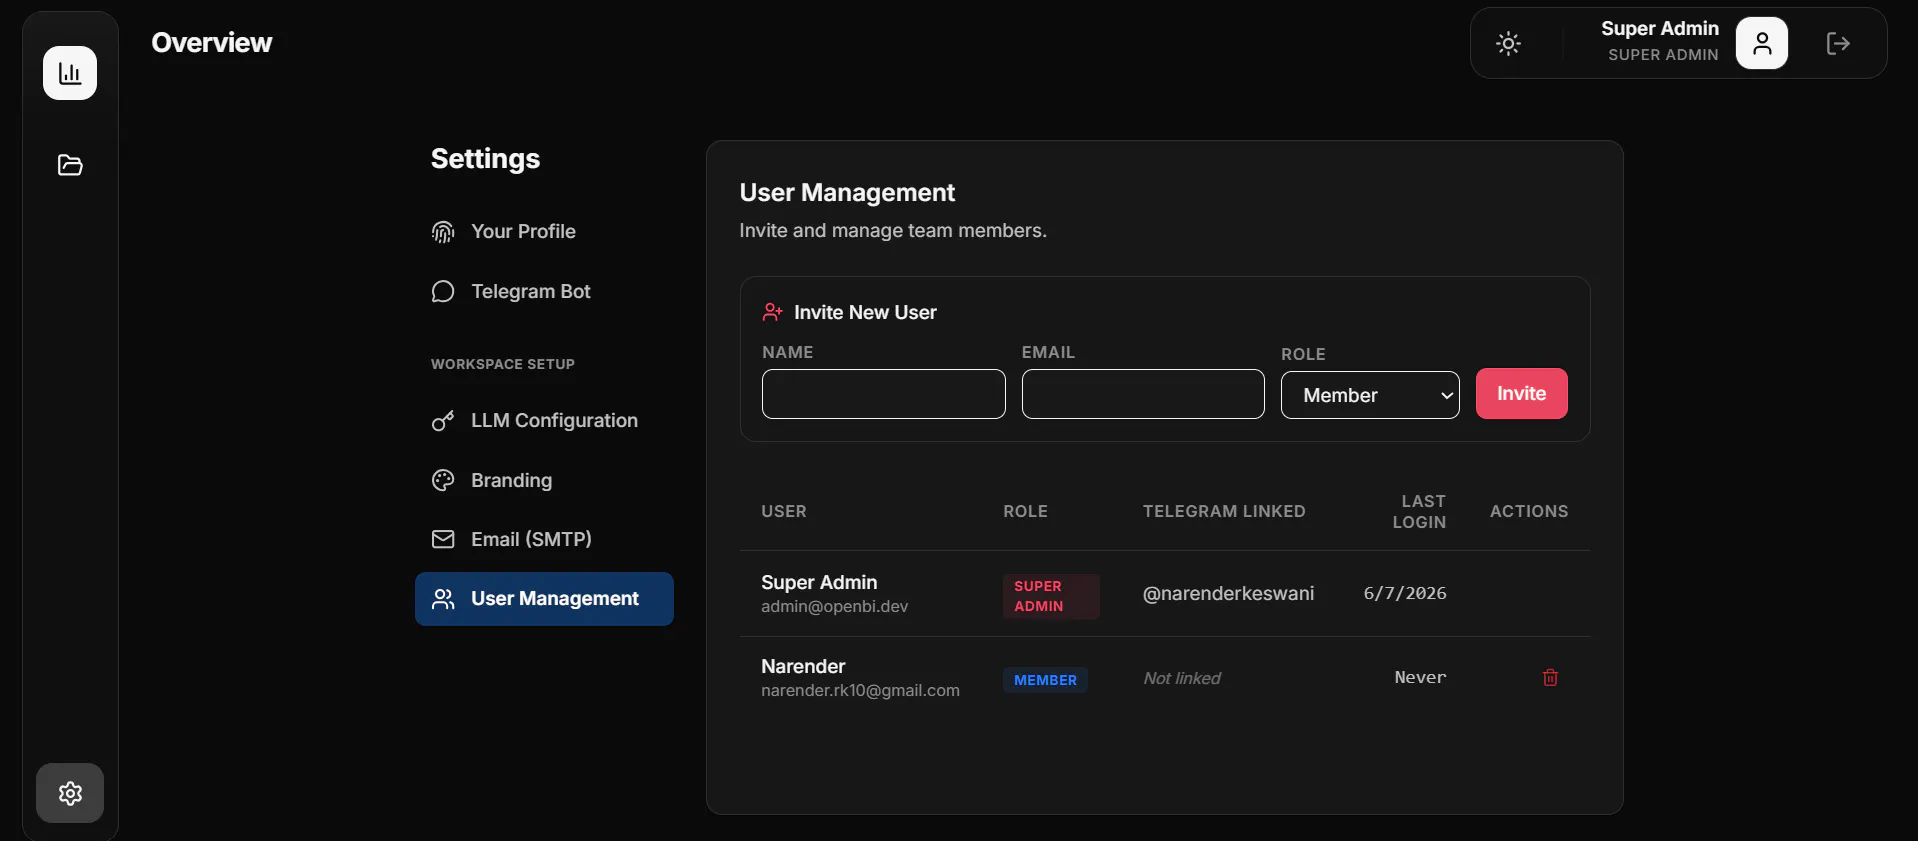Click the Overview page title
The height and width of the screenshot is (841, 1918).
(212, 42)
